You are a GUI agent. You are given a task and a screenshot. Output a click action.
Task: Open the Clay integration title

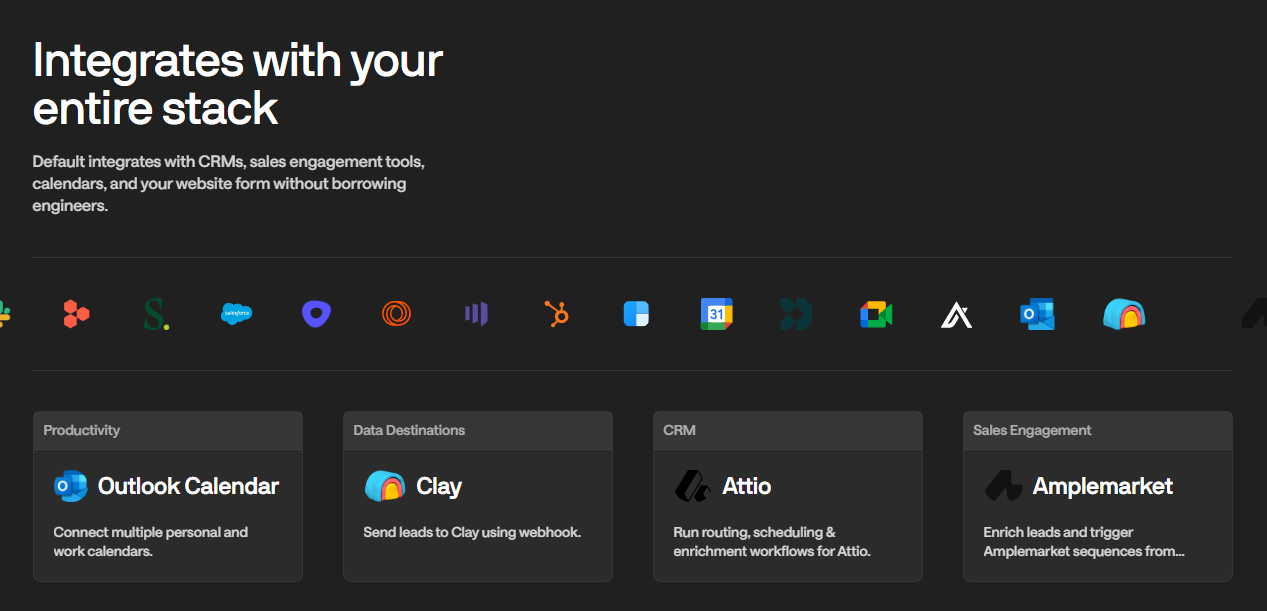click(439, 487)
